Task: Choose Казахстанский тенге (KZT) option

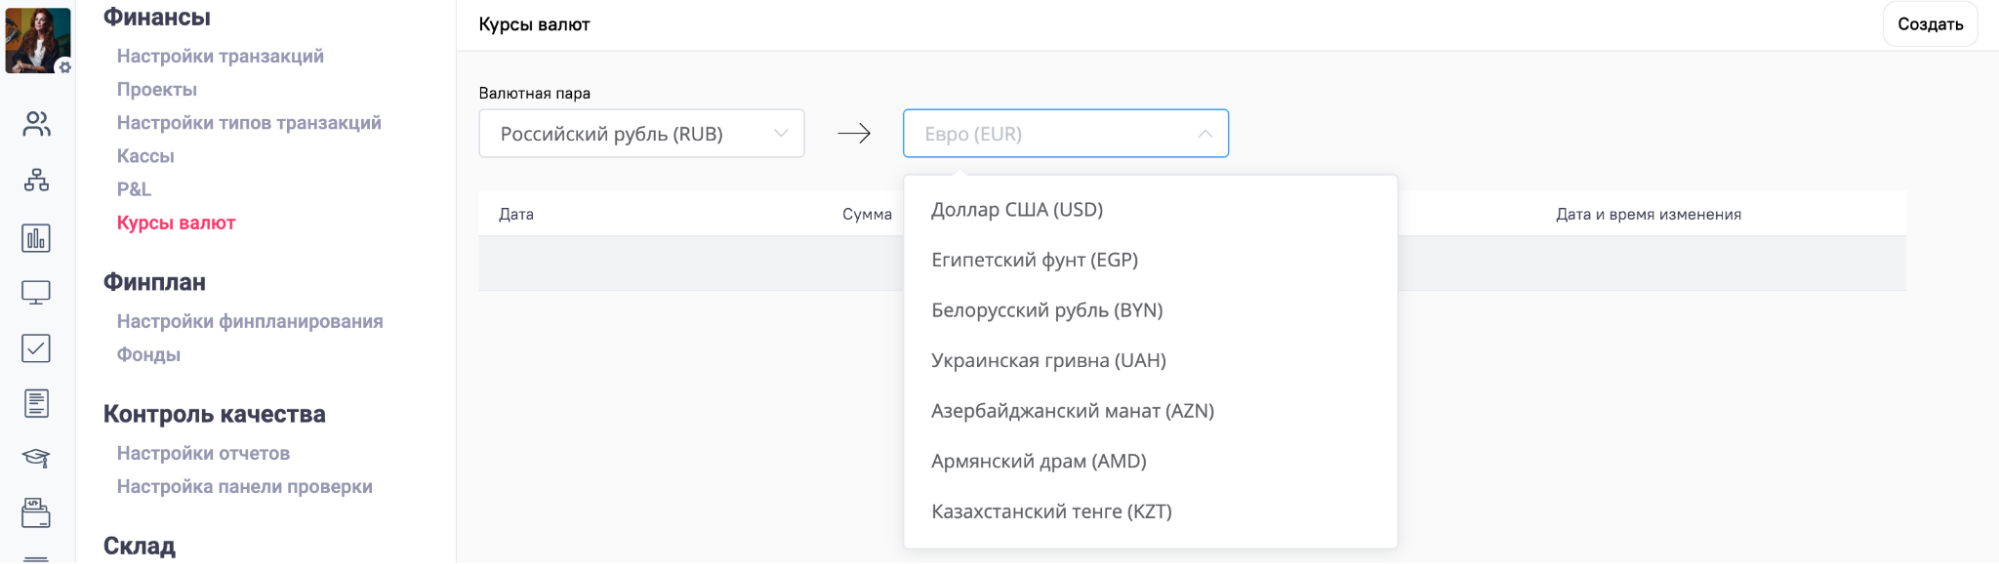Action: [1150, 511]
